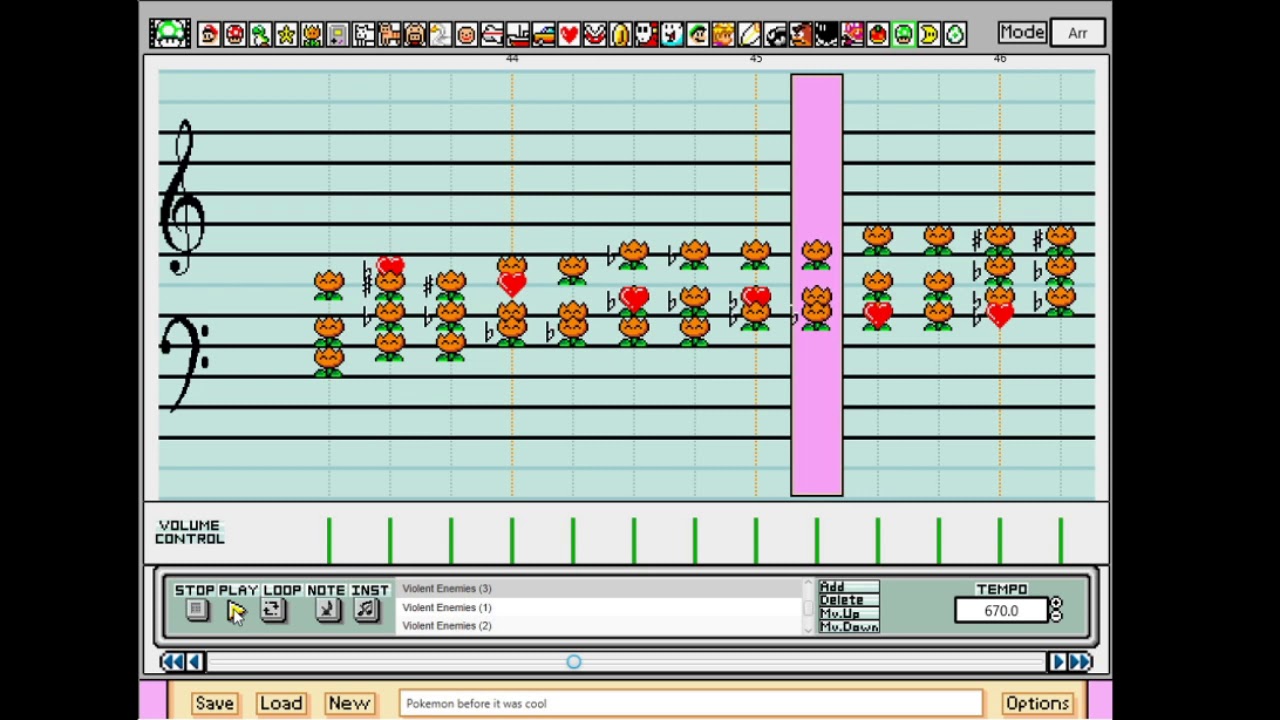Click Mv.Up to move the song up
Viewport: 1280px width, 720px height.
click(x=848, y=613)
